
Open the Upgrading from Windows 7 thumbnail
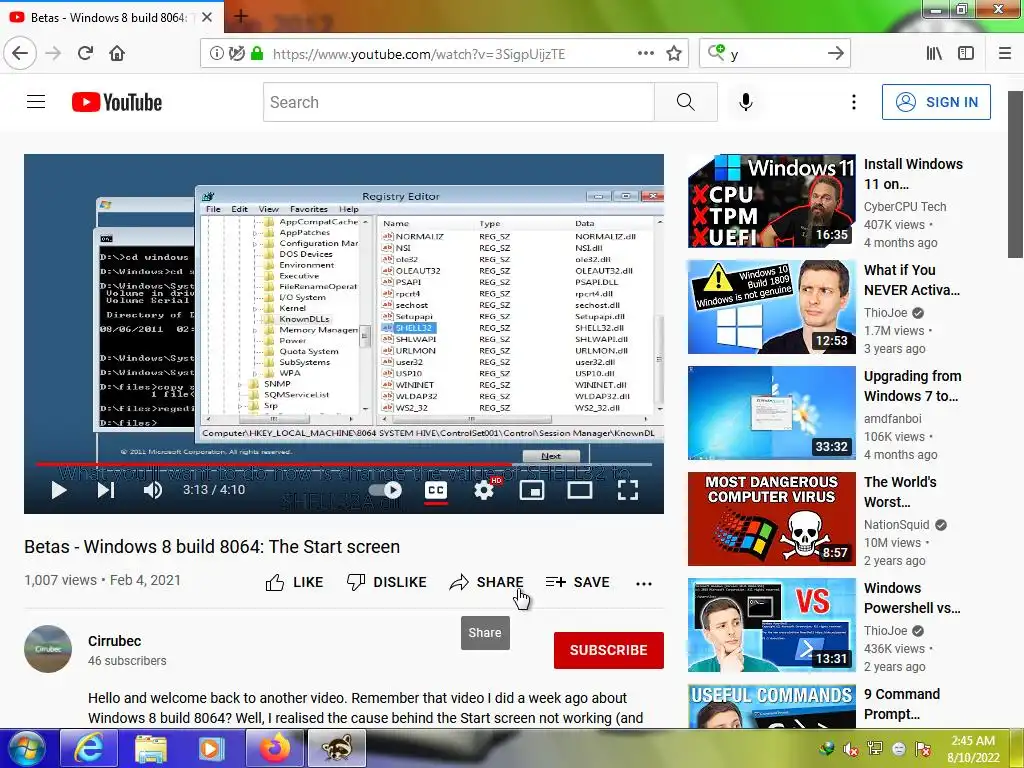coord(771,413)
